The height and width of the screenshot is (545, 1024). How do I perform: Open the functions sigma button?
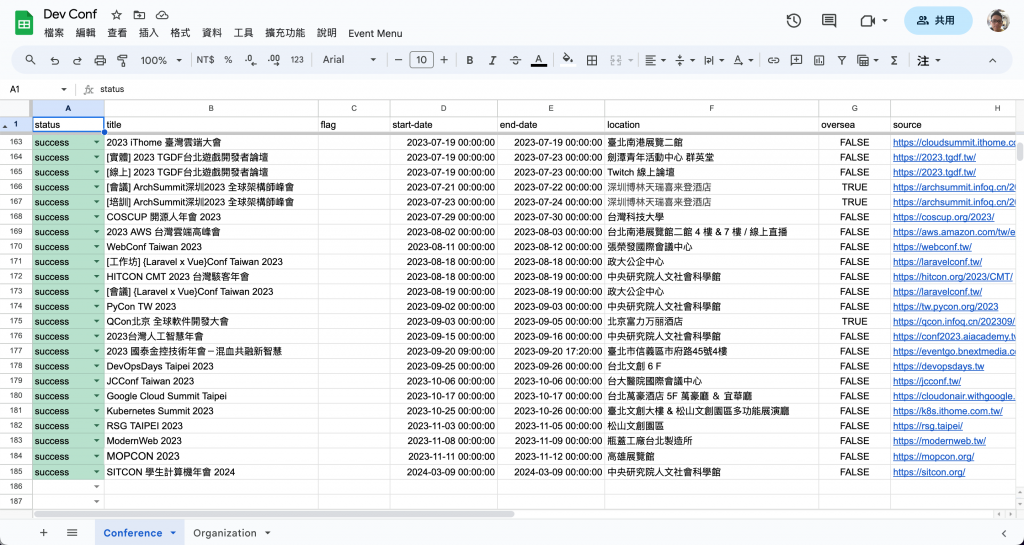(x=894, y=60)
